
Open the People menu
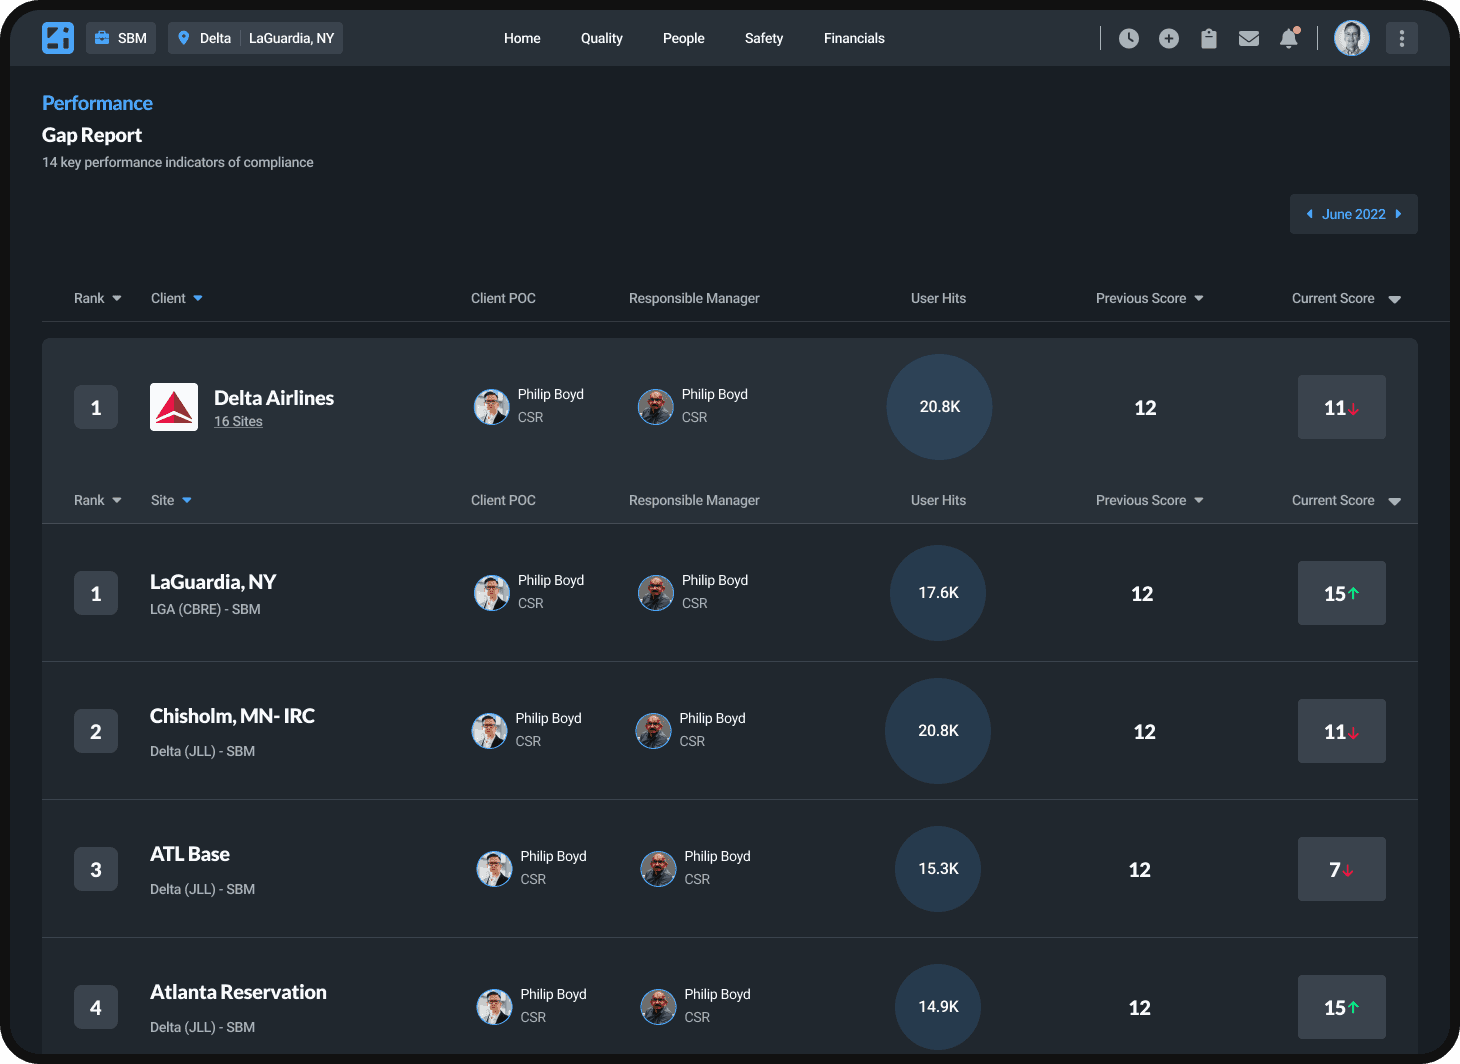(684, 38)
